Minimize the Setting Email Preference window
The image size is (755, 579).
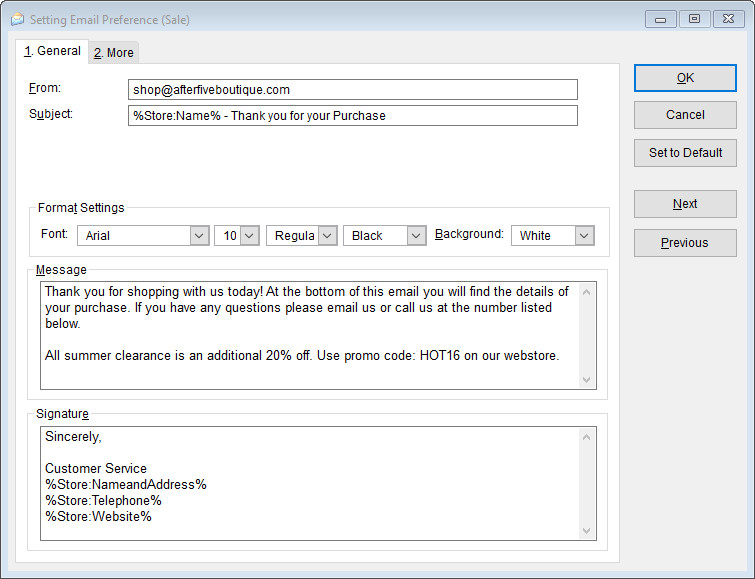coord(660,19)
